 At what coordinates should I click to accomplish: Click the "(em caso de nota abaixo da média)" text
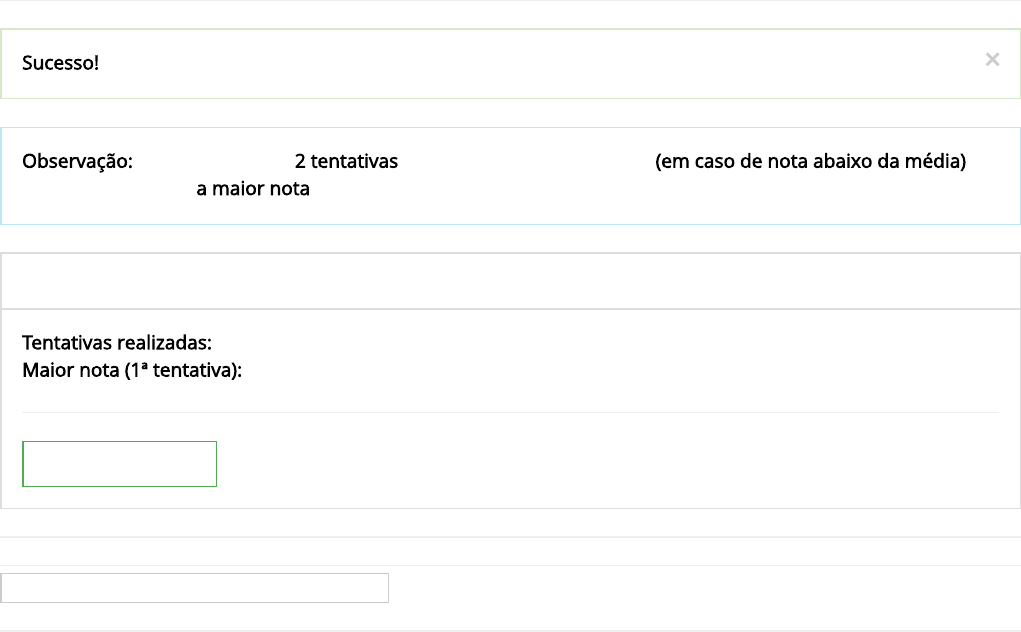(x=810, y=162)
